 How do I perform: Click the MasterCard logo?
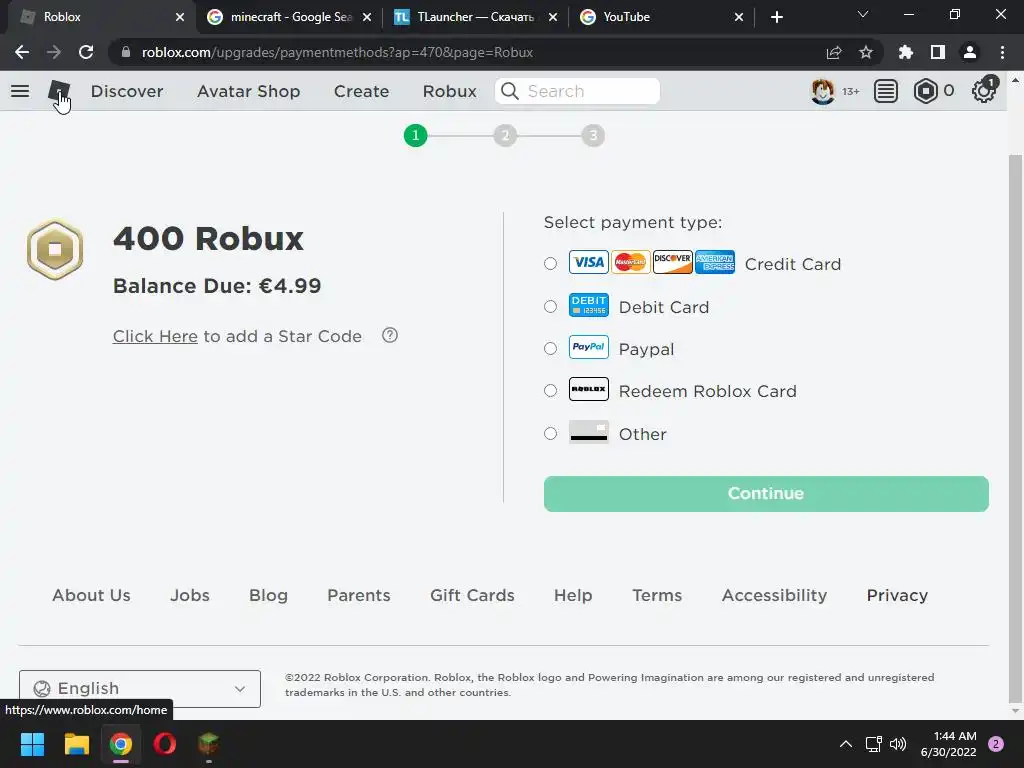[630, 262]
